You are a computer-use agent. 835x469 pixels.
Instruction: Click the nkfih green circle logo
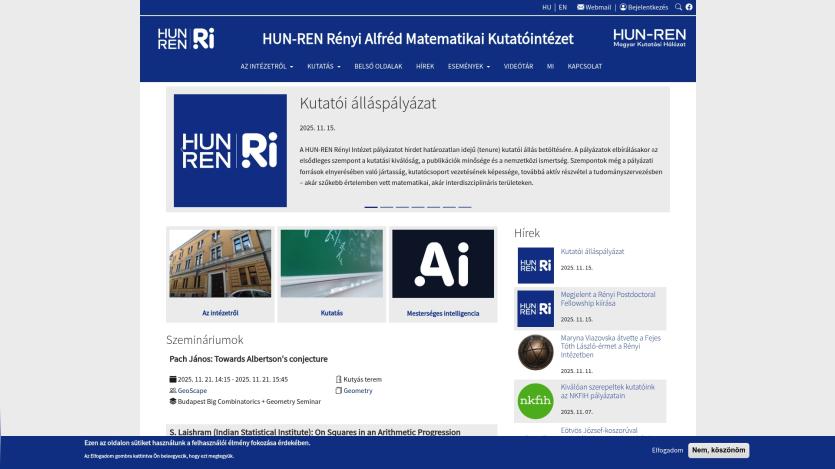[x=535, y=401]
